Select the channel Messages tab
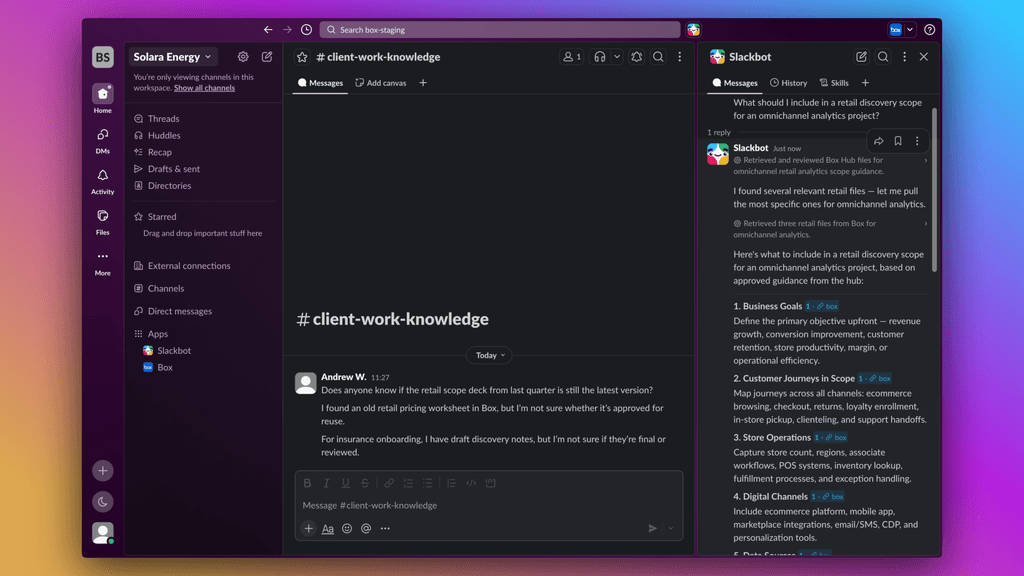1024x576 pixels. pyautogui.click(x=320, y=83)
